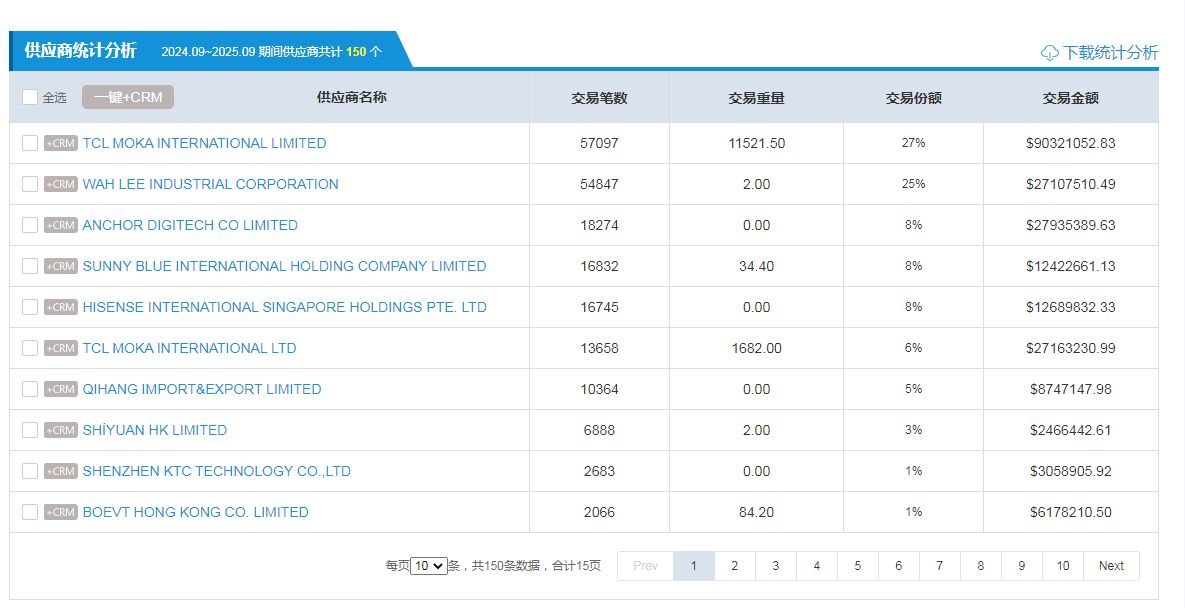1185x608 pixels.
Task: Click the 交易笔数 column header
Action: 599,98
